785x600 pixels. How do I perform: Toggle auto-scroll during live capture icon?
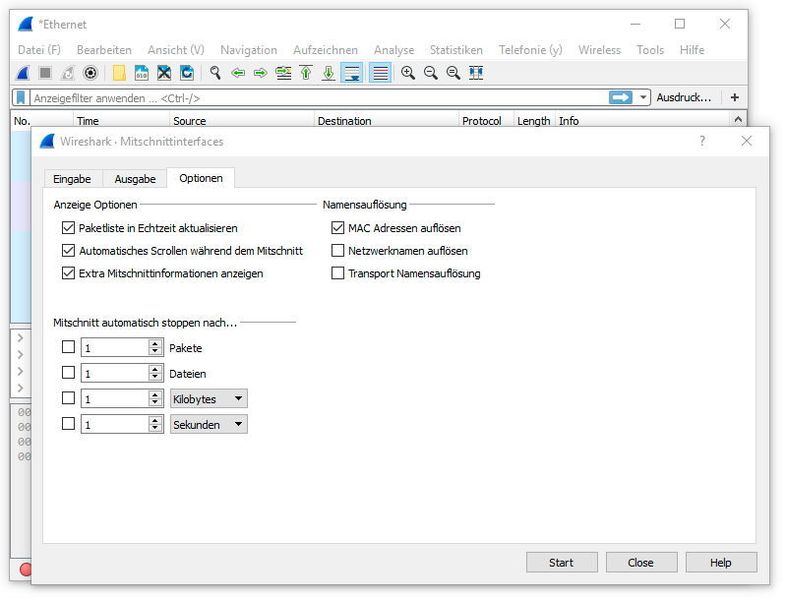point(352,73)
